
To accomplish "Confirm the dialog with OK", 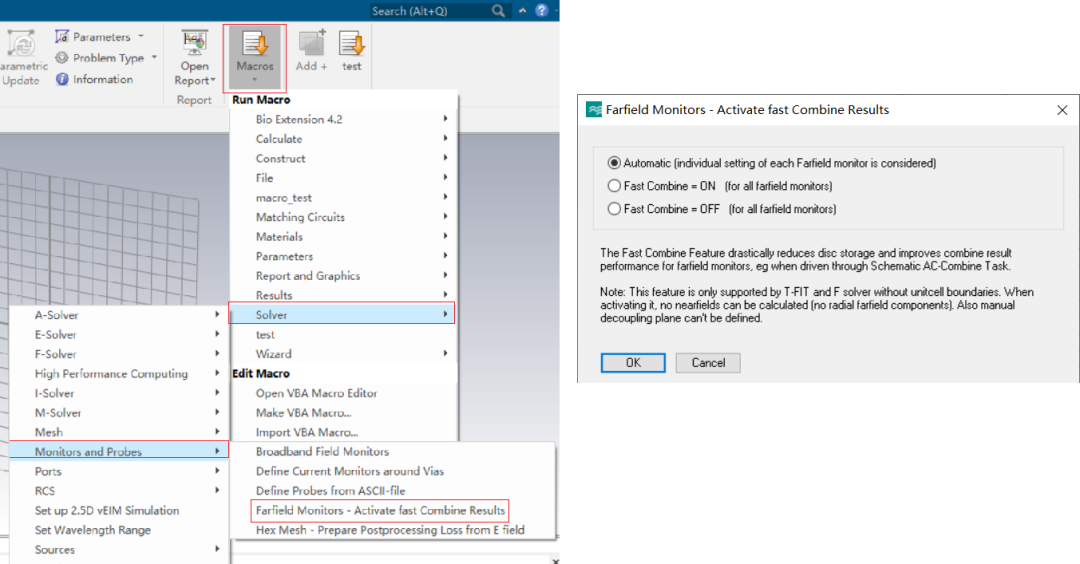I will click(633, 363).
